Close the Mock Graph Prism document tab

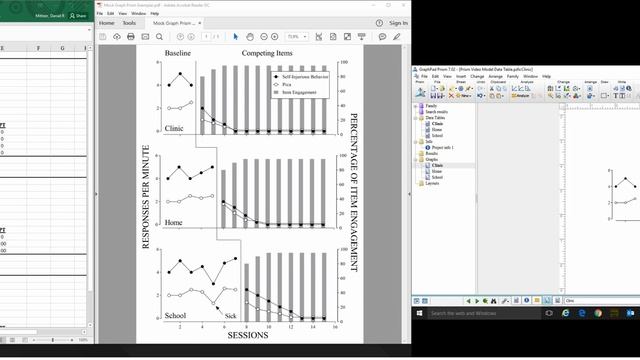click(x=200, y=23)
